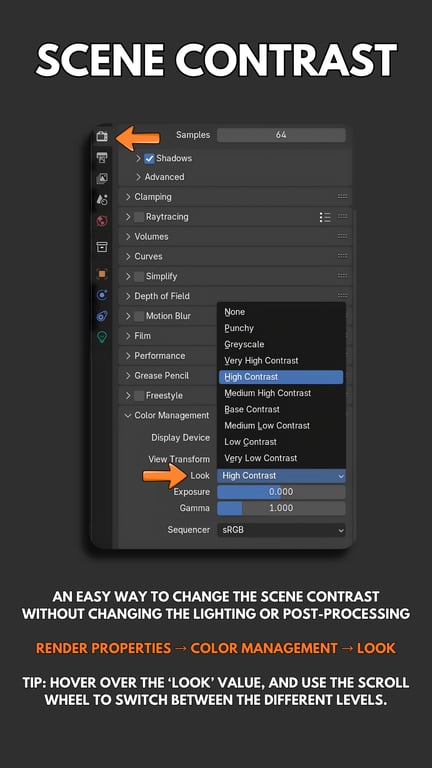Open the Physics properties tab icon
This screenshot has width=432, height=768.
point(102,295)
